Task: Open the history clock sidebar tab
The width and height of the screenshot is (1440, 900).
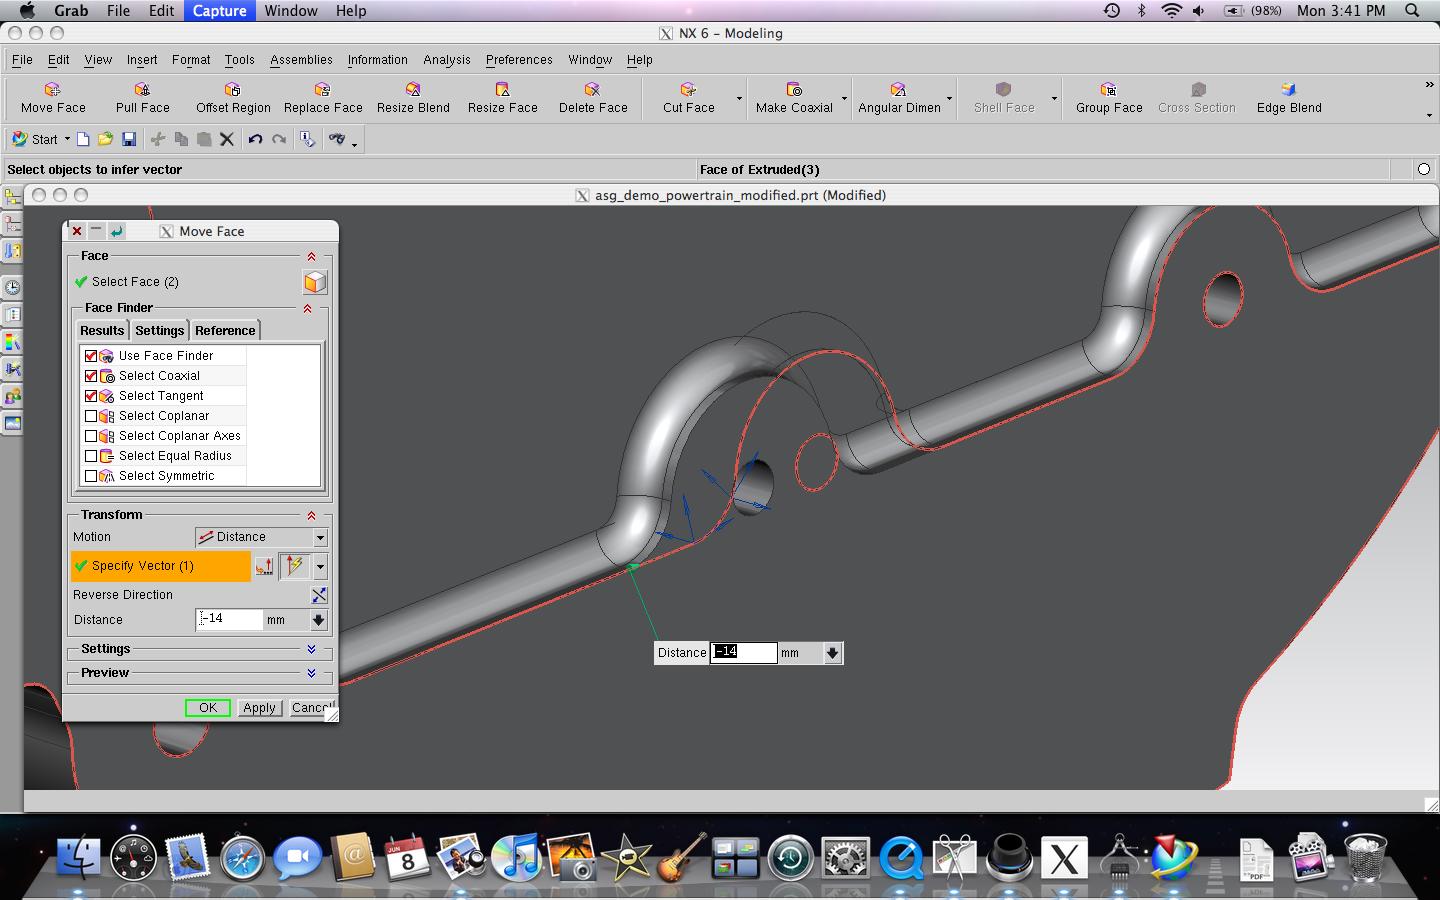Action: (x=12, y=287)
